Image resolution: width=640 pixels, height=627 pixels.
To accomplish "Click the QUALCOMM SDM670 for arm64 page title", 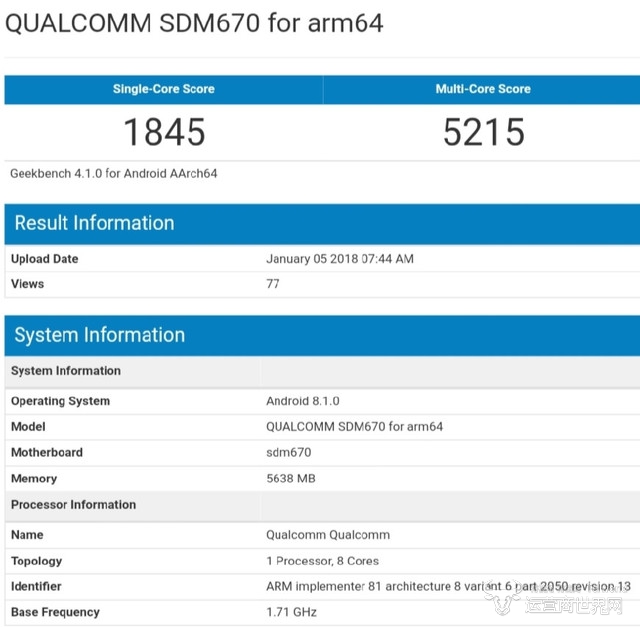I will pos(194,23).
